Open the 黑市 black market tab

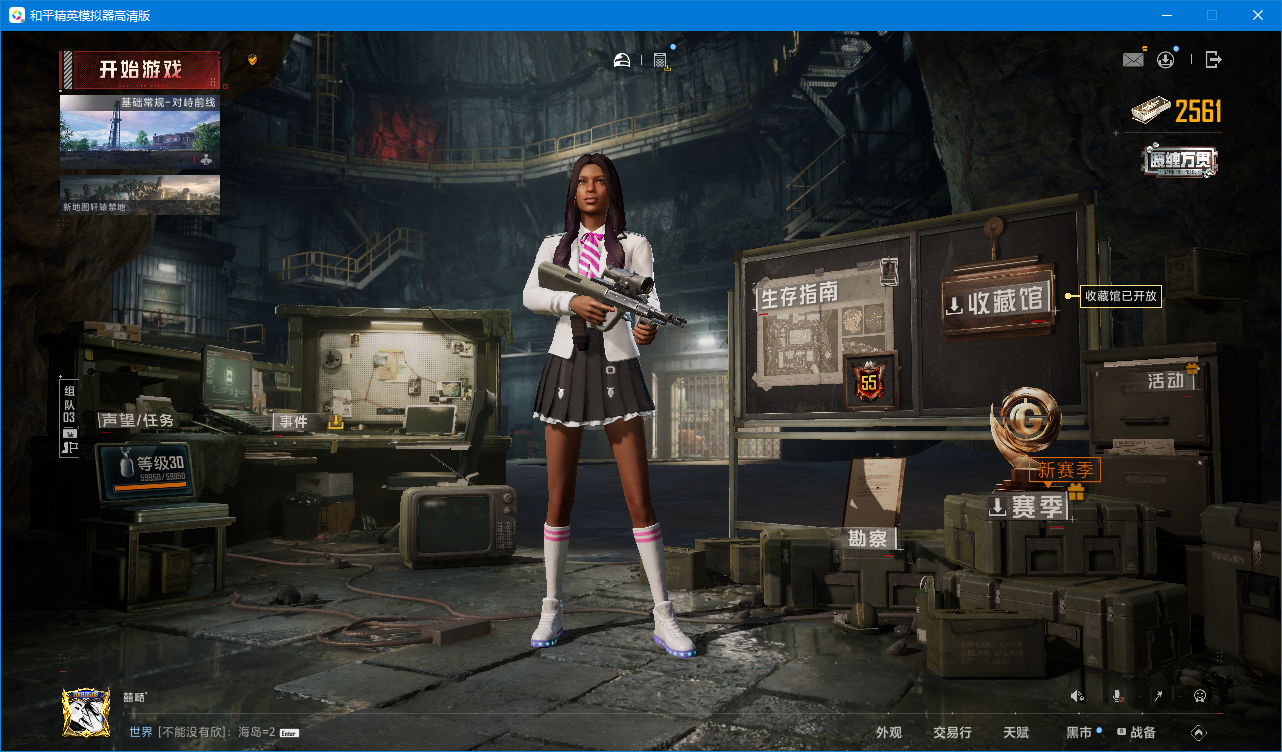click(x=1079, y=733)
